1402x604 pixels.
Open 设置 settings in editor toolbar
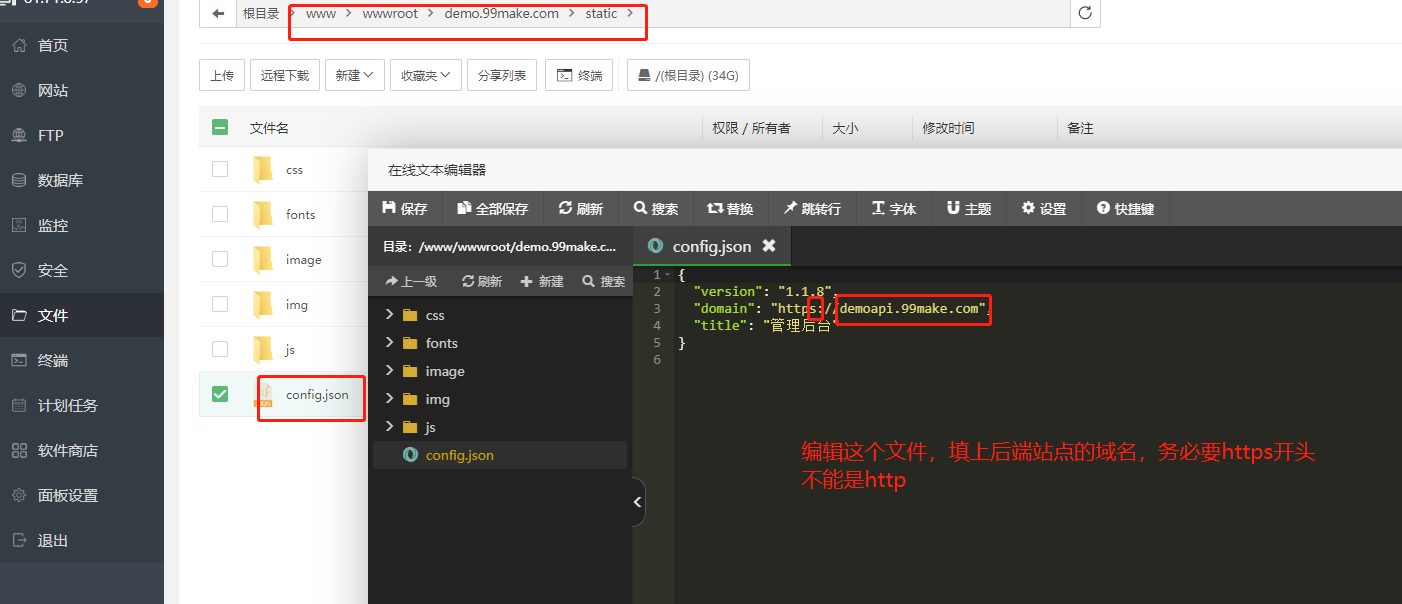tap(1044, 208)
